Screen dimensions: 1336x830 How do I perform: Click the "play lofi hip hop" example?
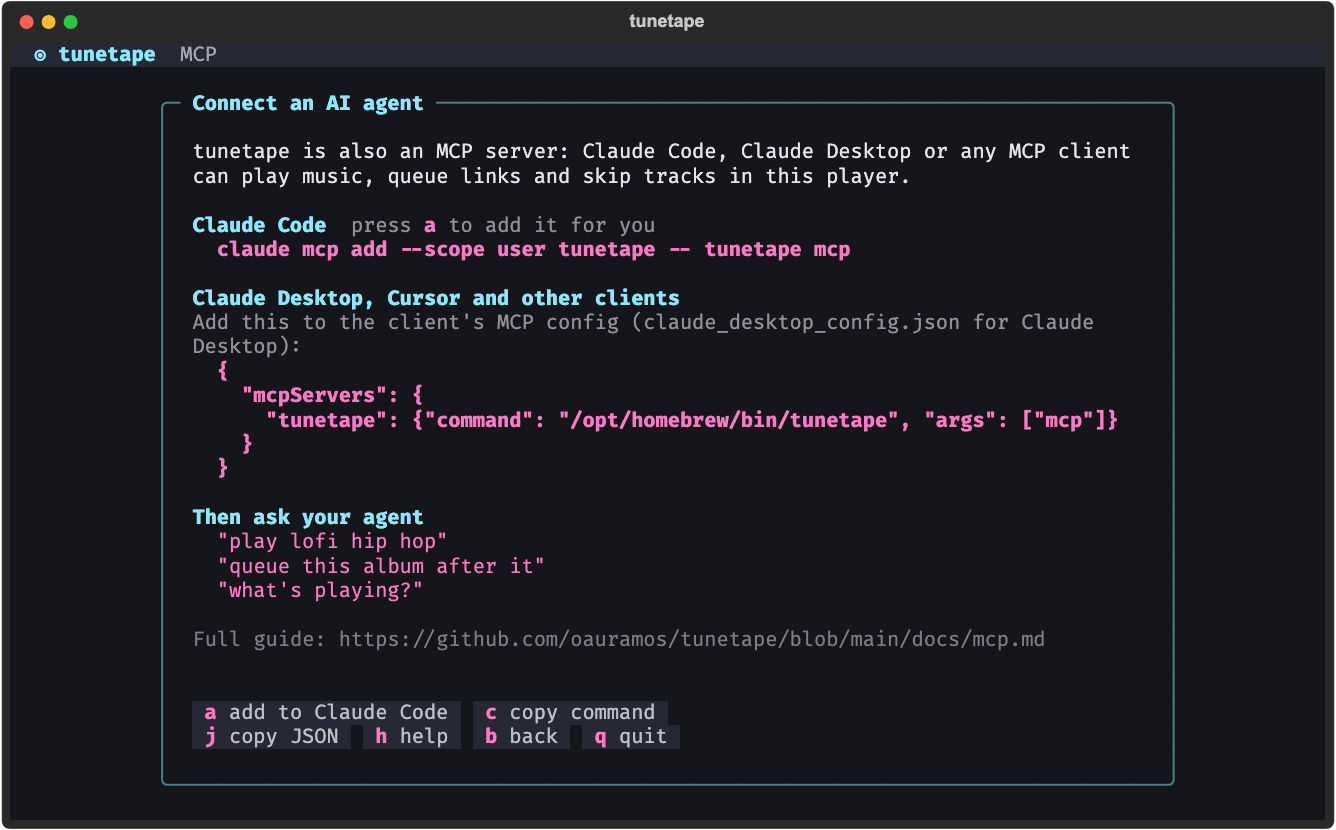tap(332, 541)
